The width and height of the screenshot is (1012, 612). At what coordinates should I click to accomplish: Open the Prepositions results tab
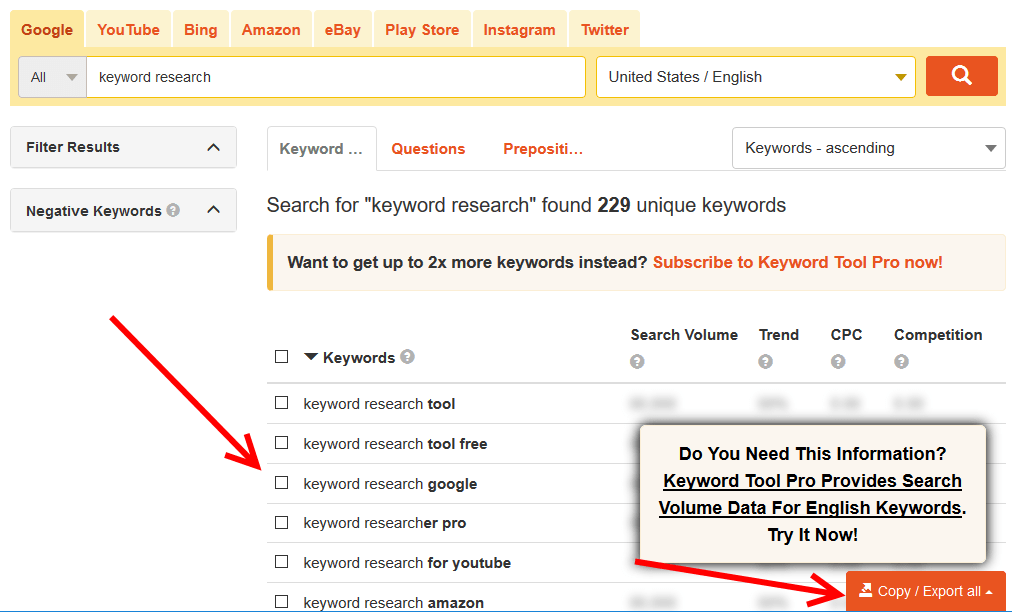tap(543, 149)
